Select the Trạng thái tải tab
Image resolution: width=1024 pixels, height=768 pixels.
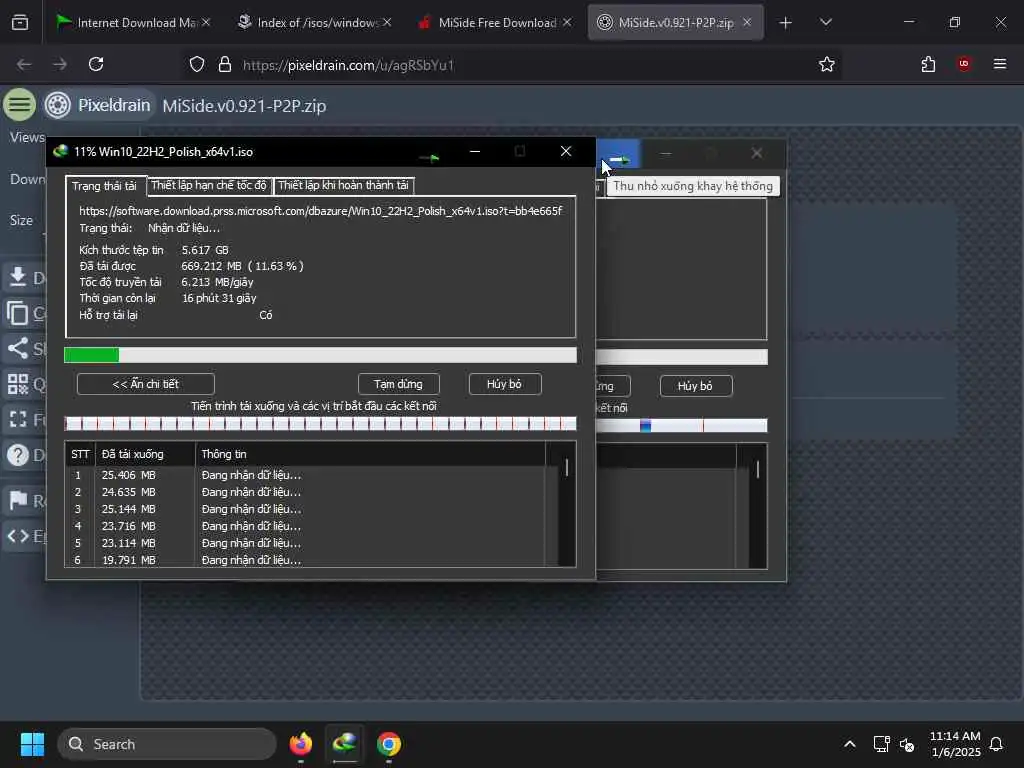pos(104,185)
